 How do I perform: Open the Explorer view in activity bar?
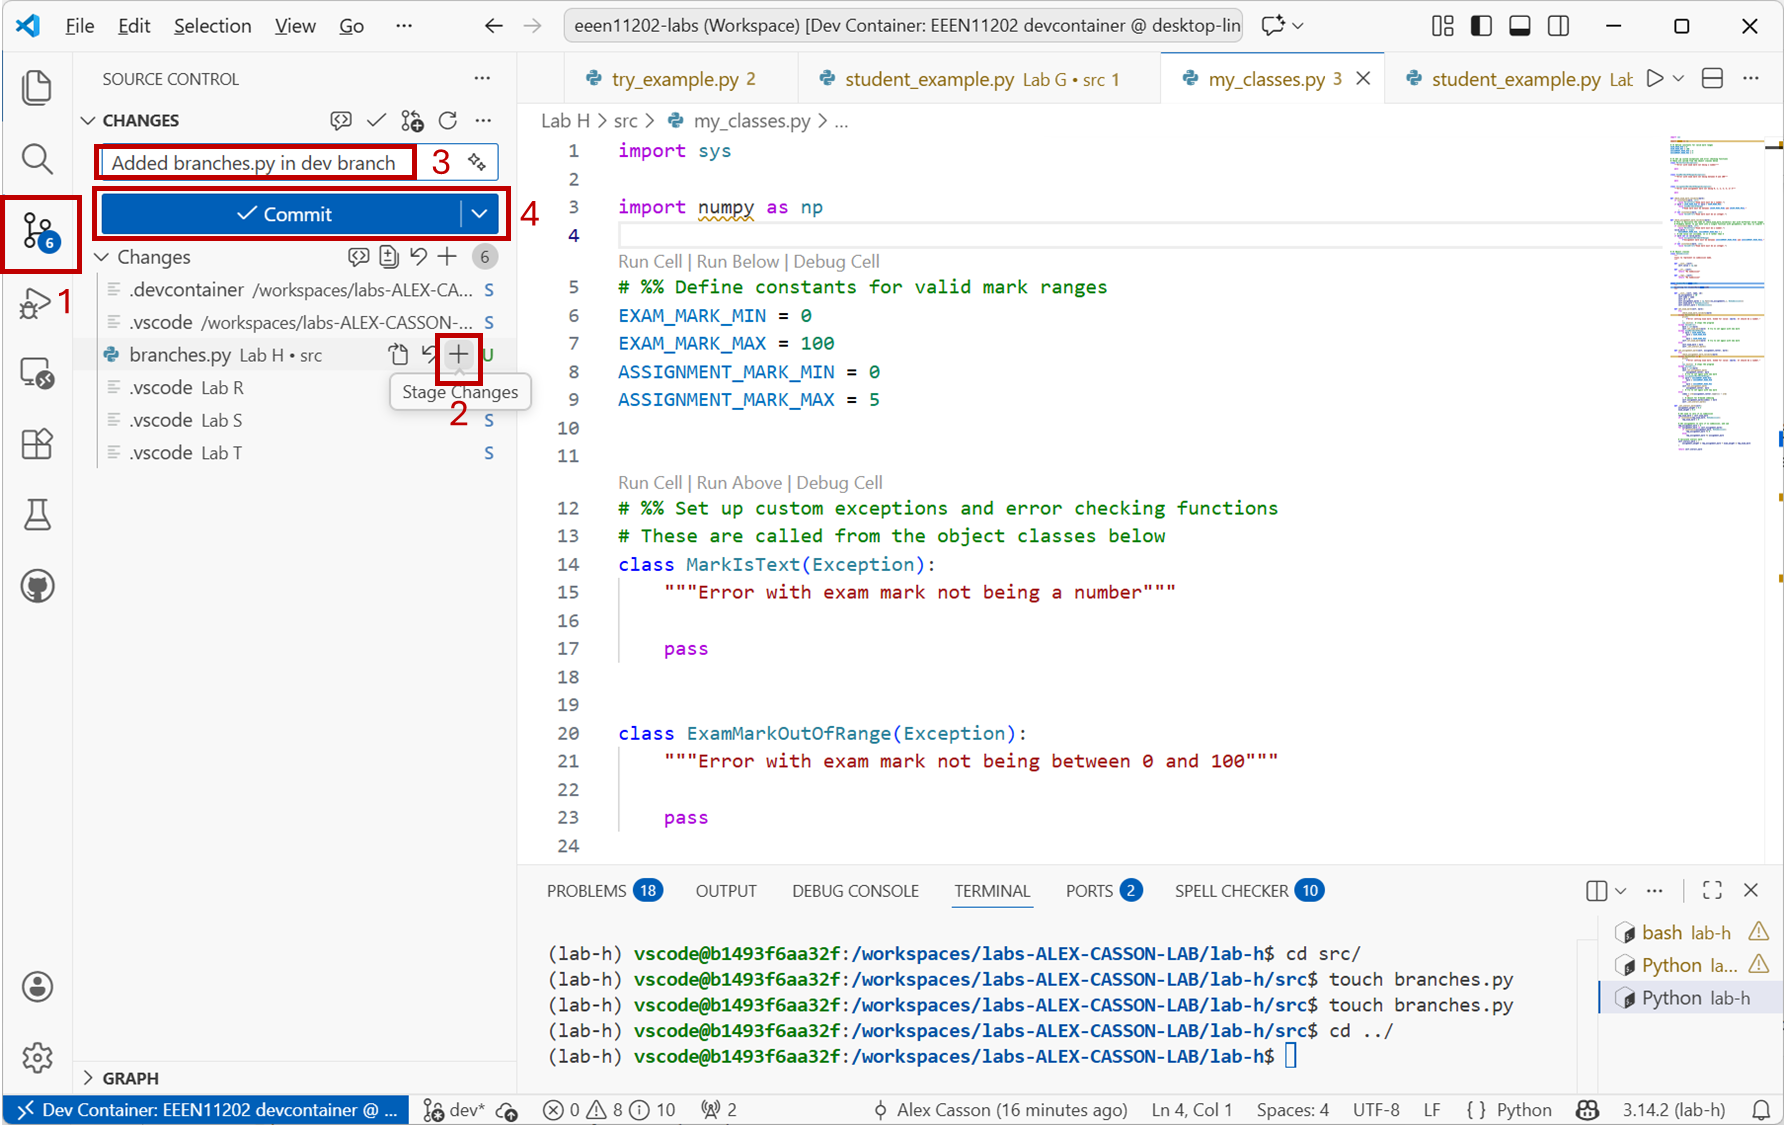[x=37, y=87]
